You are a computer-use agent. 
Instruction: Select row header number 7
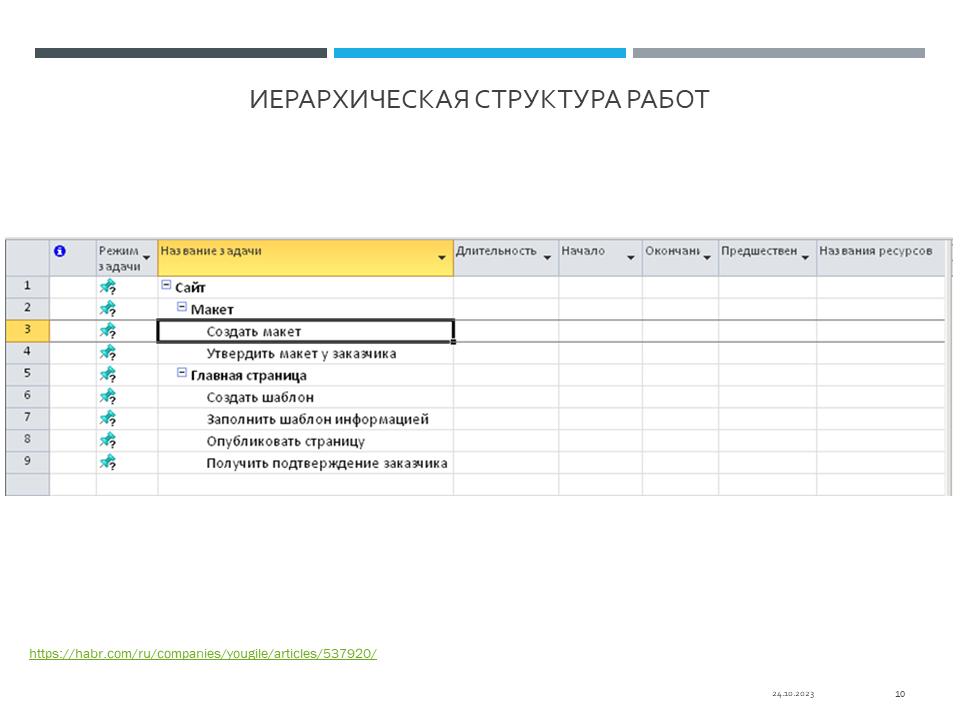(27, 419)
